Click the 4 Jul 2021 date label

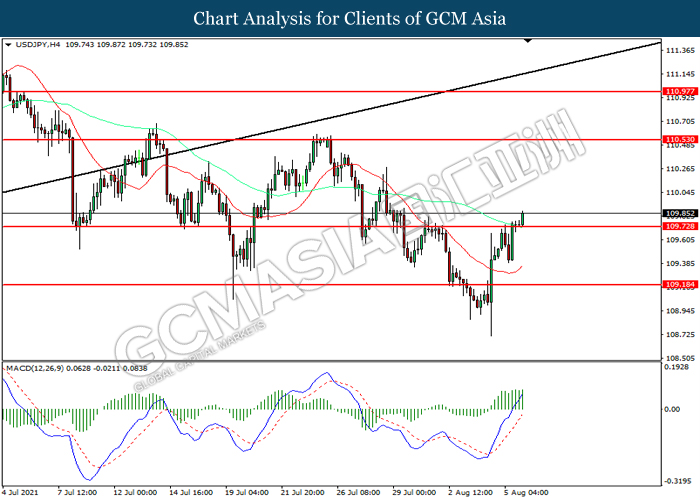click(21, 492)
